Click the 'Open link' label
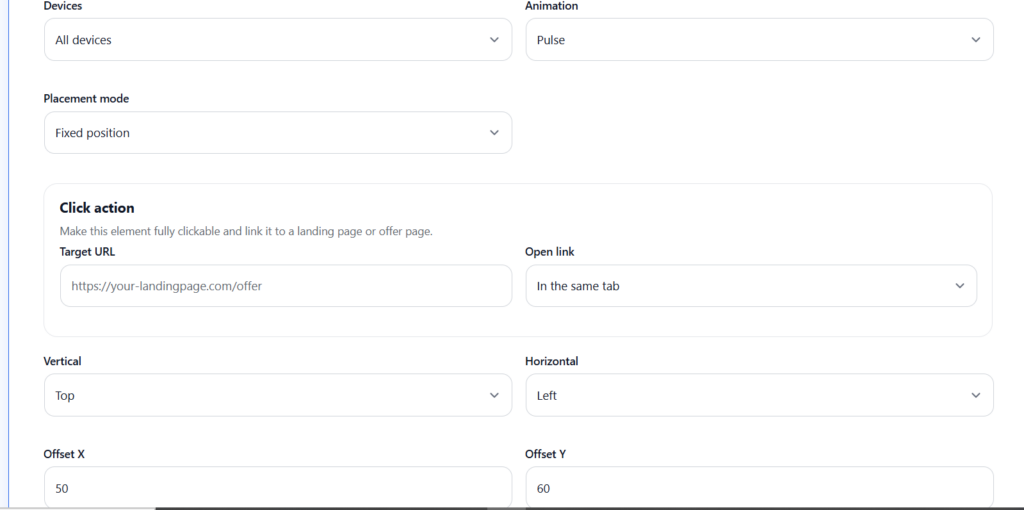The height and width of the screenshot is (510, 1024). point(550,252)
